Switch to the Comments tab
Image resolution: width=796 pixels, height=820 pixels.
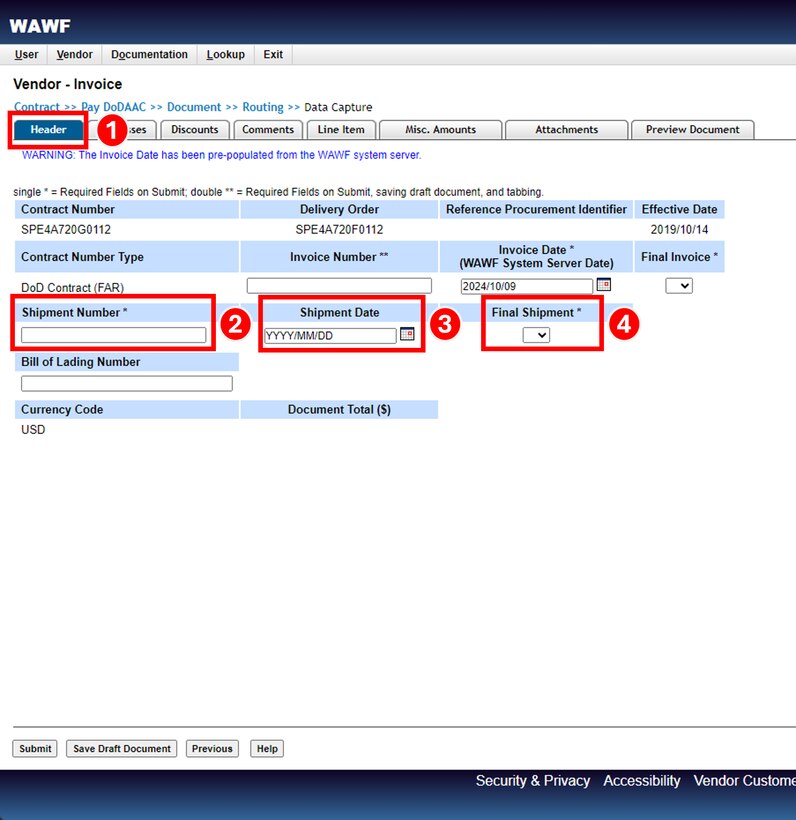[268, 130]
